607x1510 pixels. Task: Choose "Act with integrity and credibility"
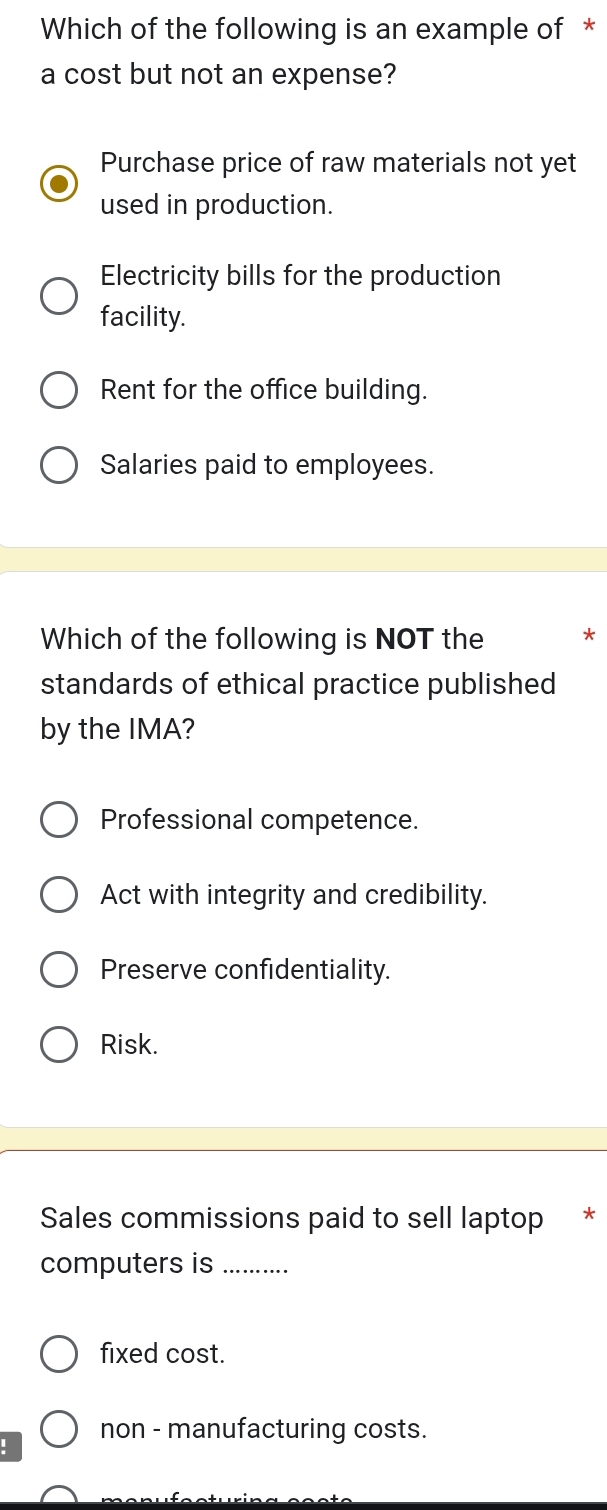click(x=59, y=894)
